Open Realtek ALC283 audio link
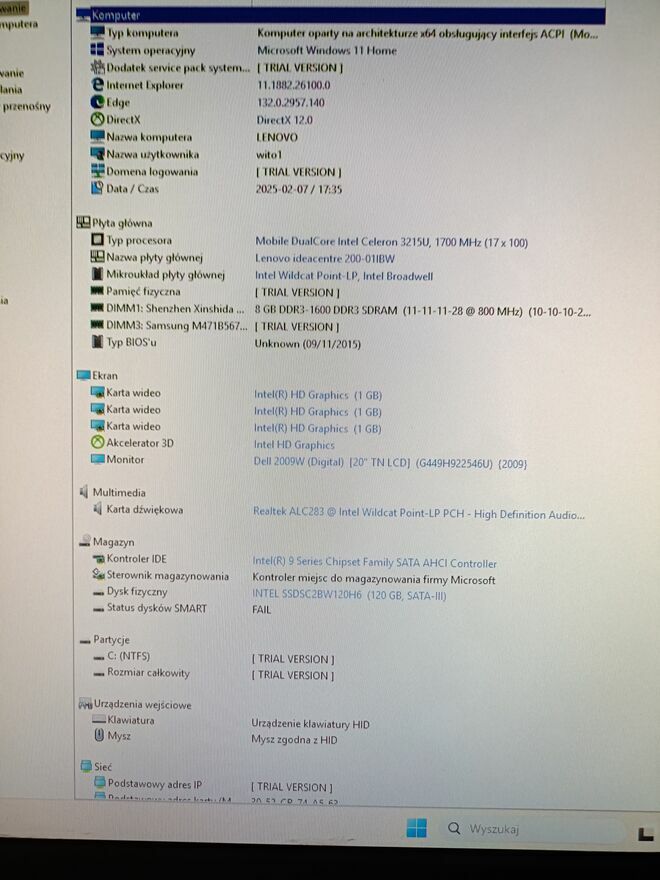 tap(419, 513)
